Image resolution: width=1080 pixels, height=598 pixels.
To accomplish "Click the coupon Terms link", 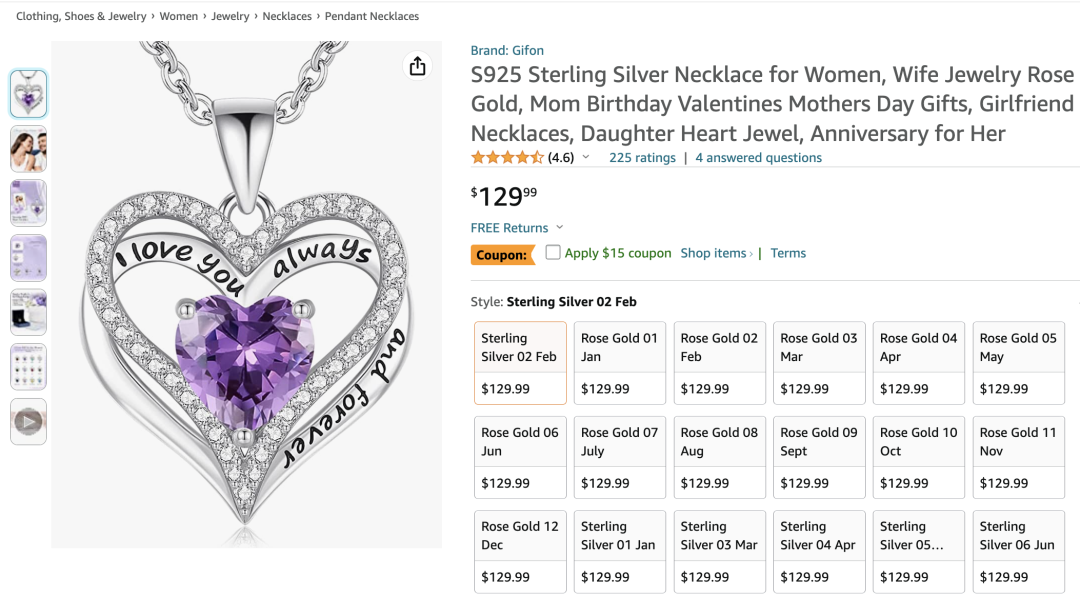I will [788, 253].
